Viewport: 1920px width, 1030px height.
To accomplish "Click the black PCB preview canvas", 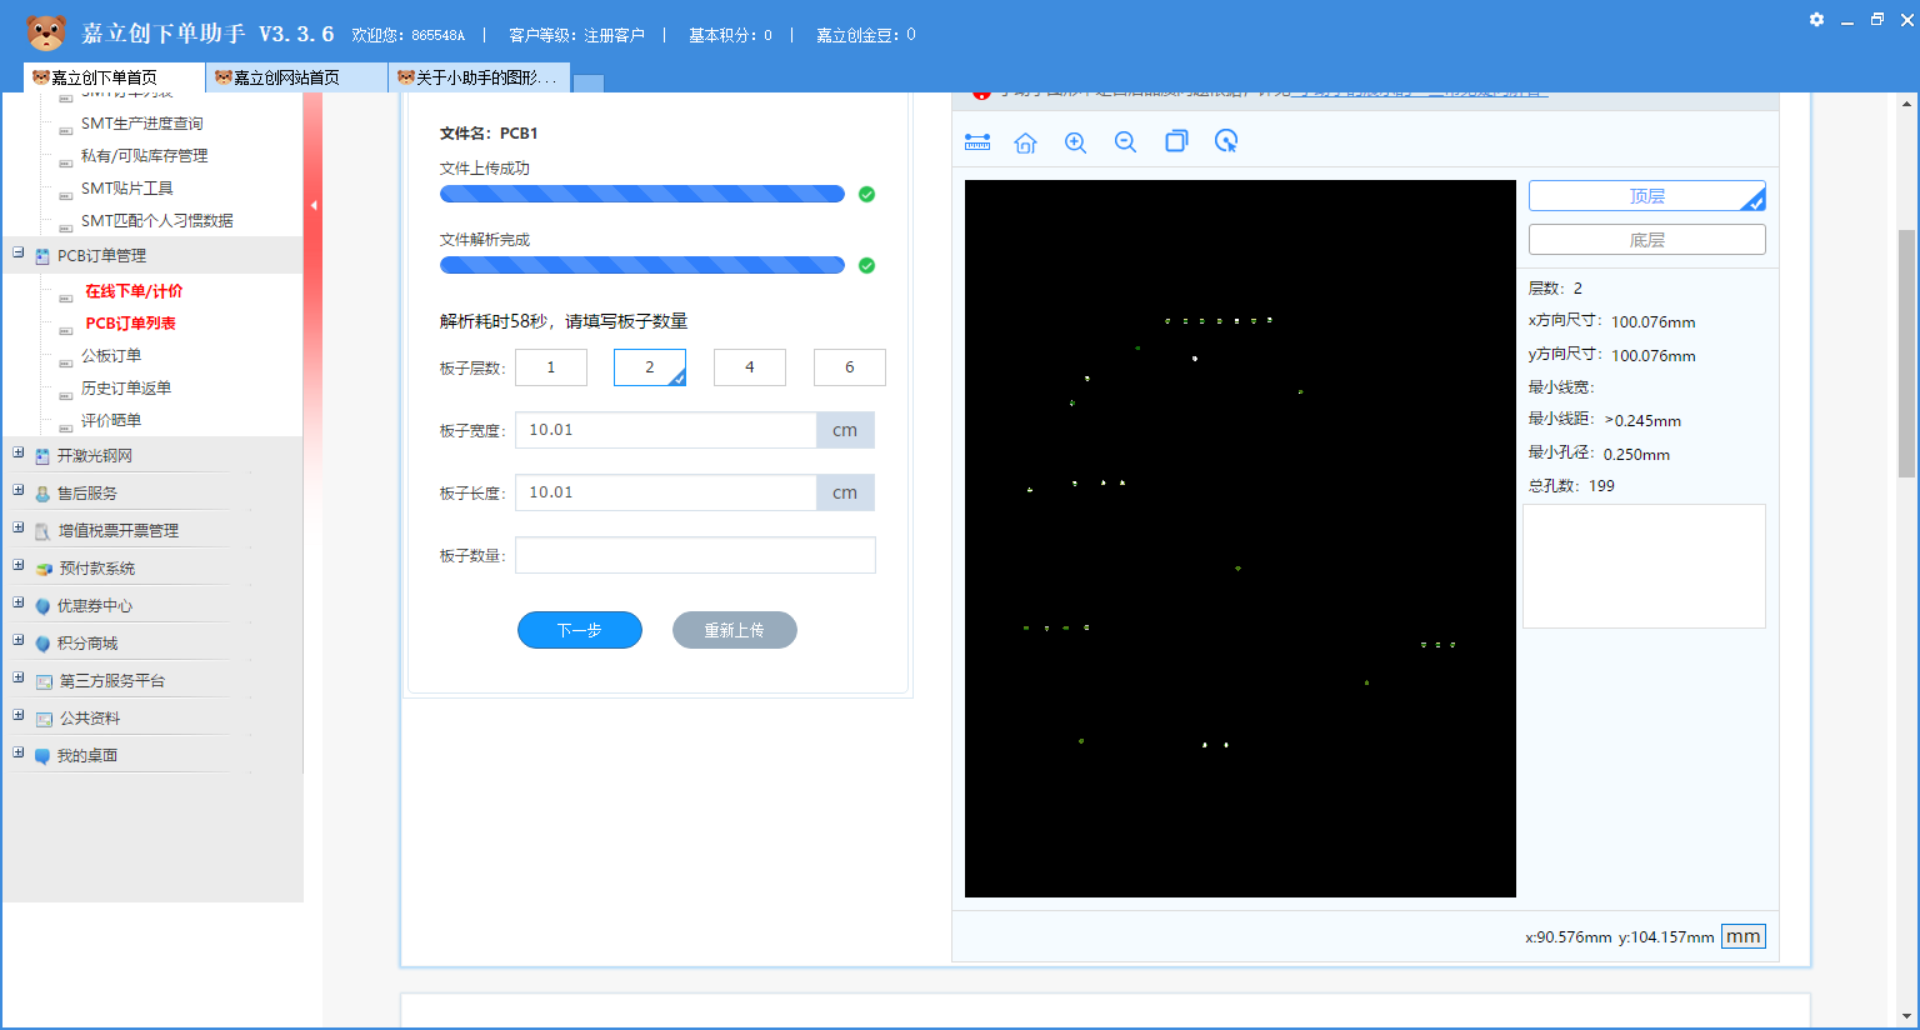I will [x=1240, y=538].
